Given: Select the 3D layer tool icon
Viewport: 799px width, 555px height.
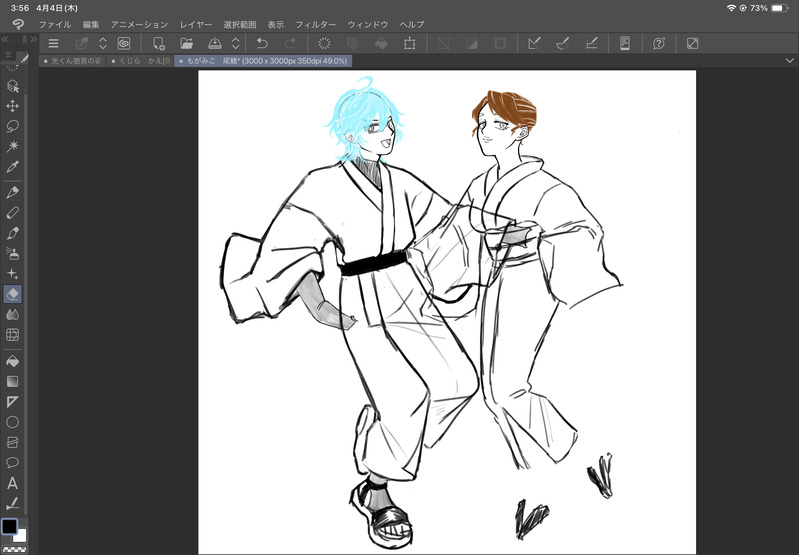Looking at the screenshot, I should point(12,442).
